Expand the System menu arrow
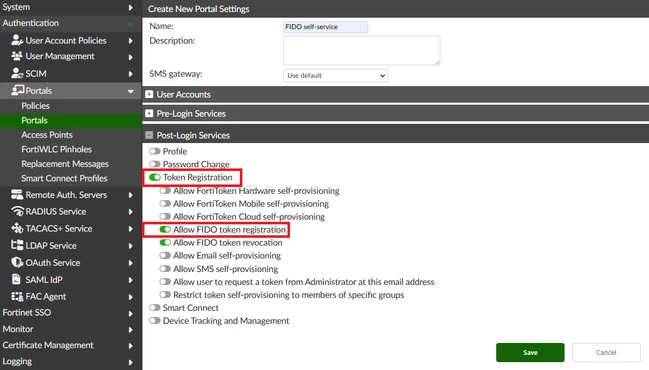 click(x=130, y=7)
